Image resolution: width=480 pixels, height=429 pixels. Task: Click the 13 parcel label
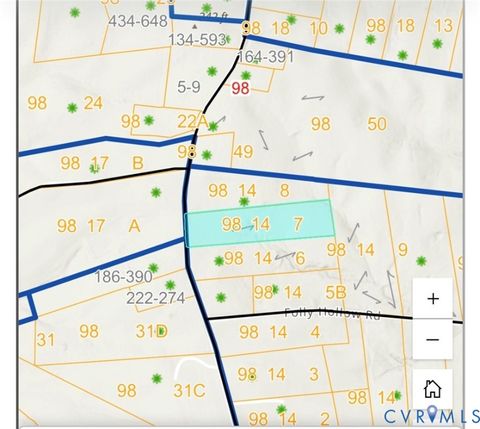(x=444, y=26)
